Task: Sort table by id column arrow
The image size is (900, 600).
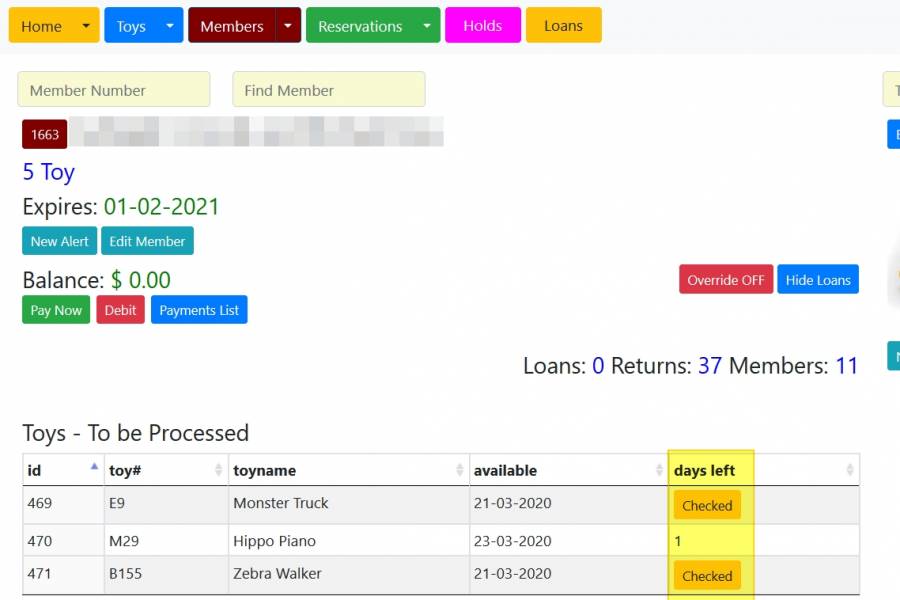Action: (x=95, y=469)
